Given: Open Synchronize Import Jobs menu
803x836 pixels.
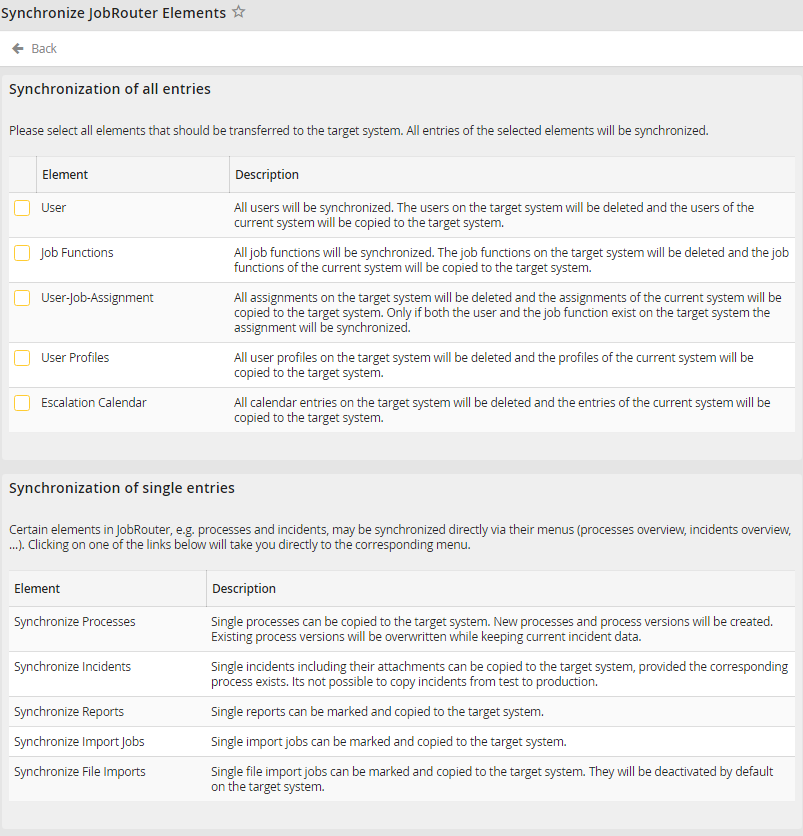Looking at the screenshot, I should coord(79,742).
